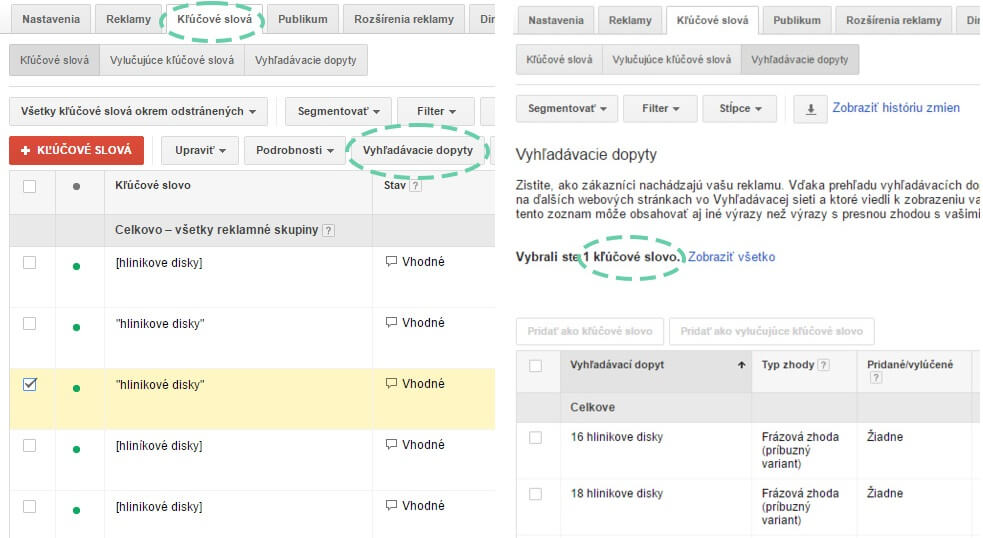Click help icon under Pridané/vylúčené header
The height and width of the screenshot is (538, 983).
(x=876, y=377)
